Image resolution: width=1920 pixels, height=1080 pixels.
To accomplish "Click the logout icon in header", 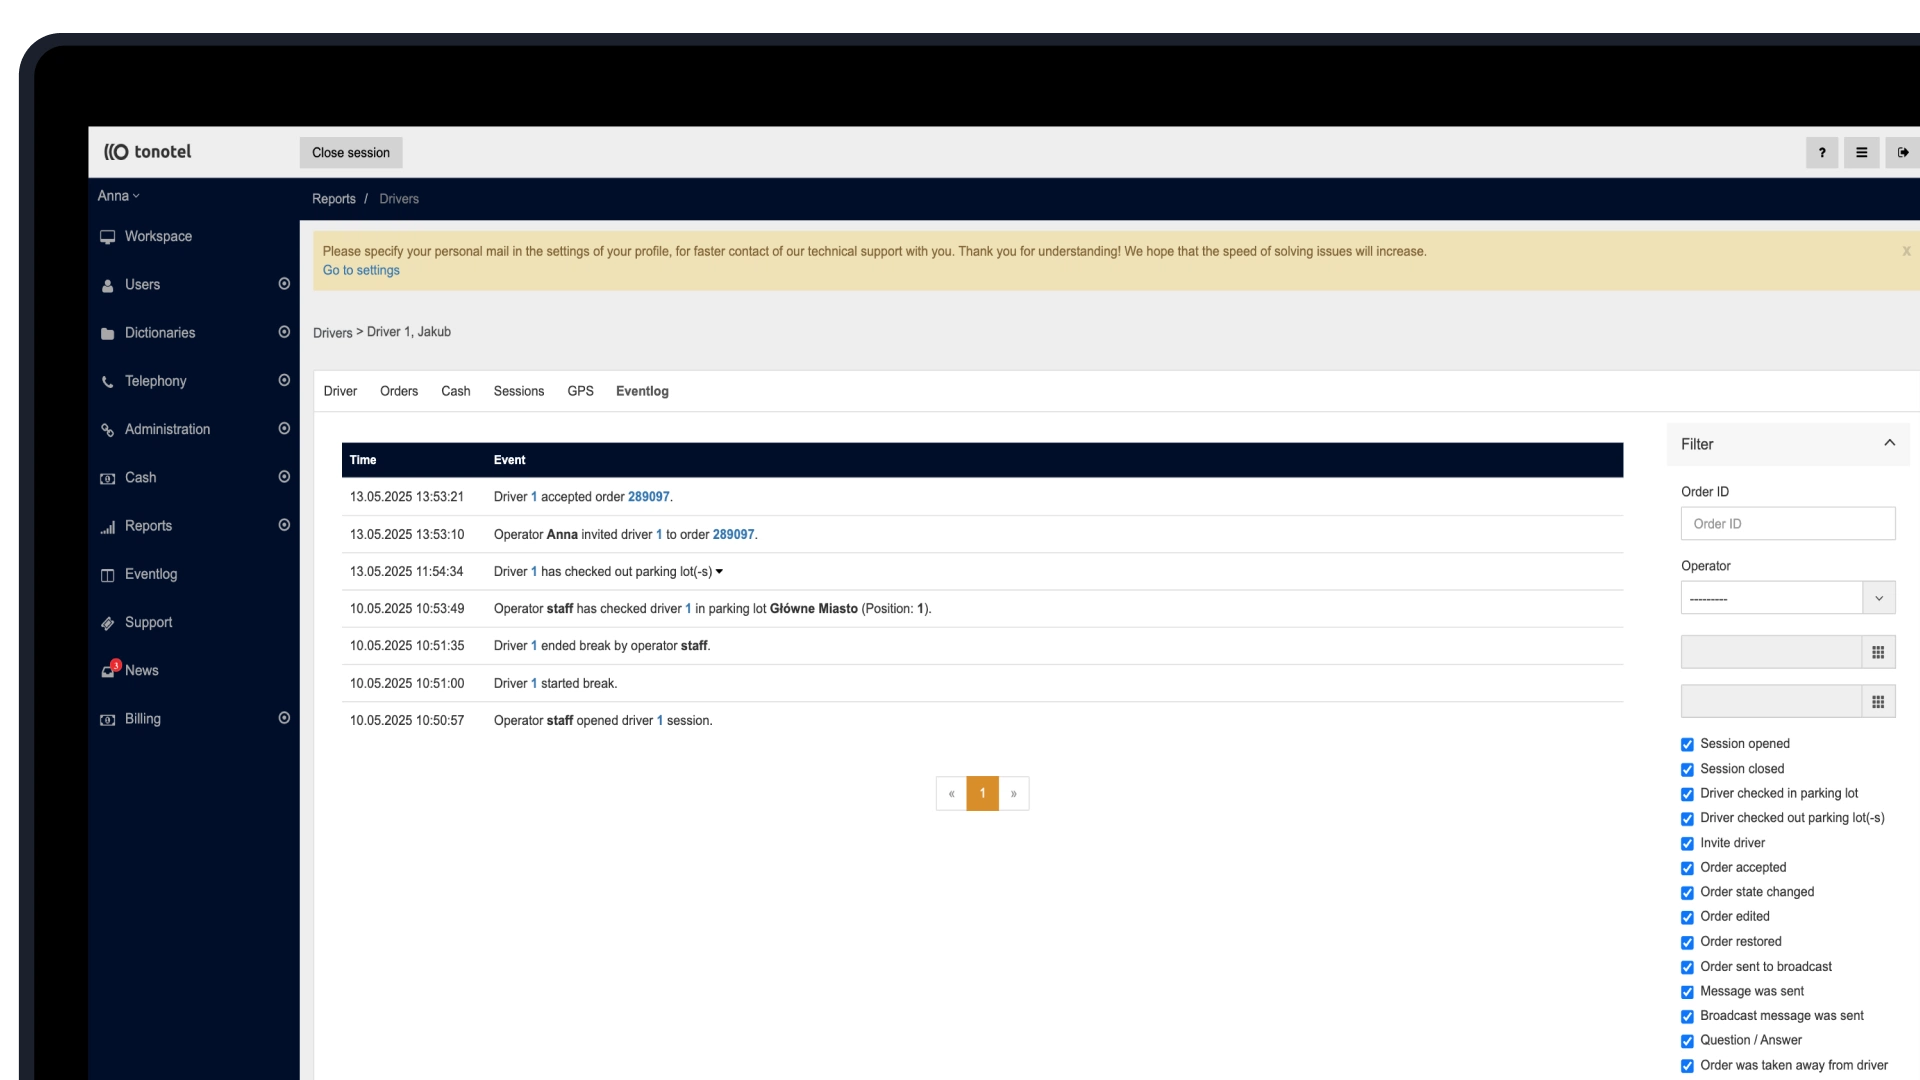I will 1902,153.
